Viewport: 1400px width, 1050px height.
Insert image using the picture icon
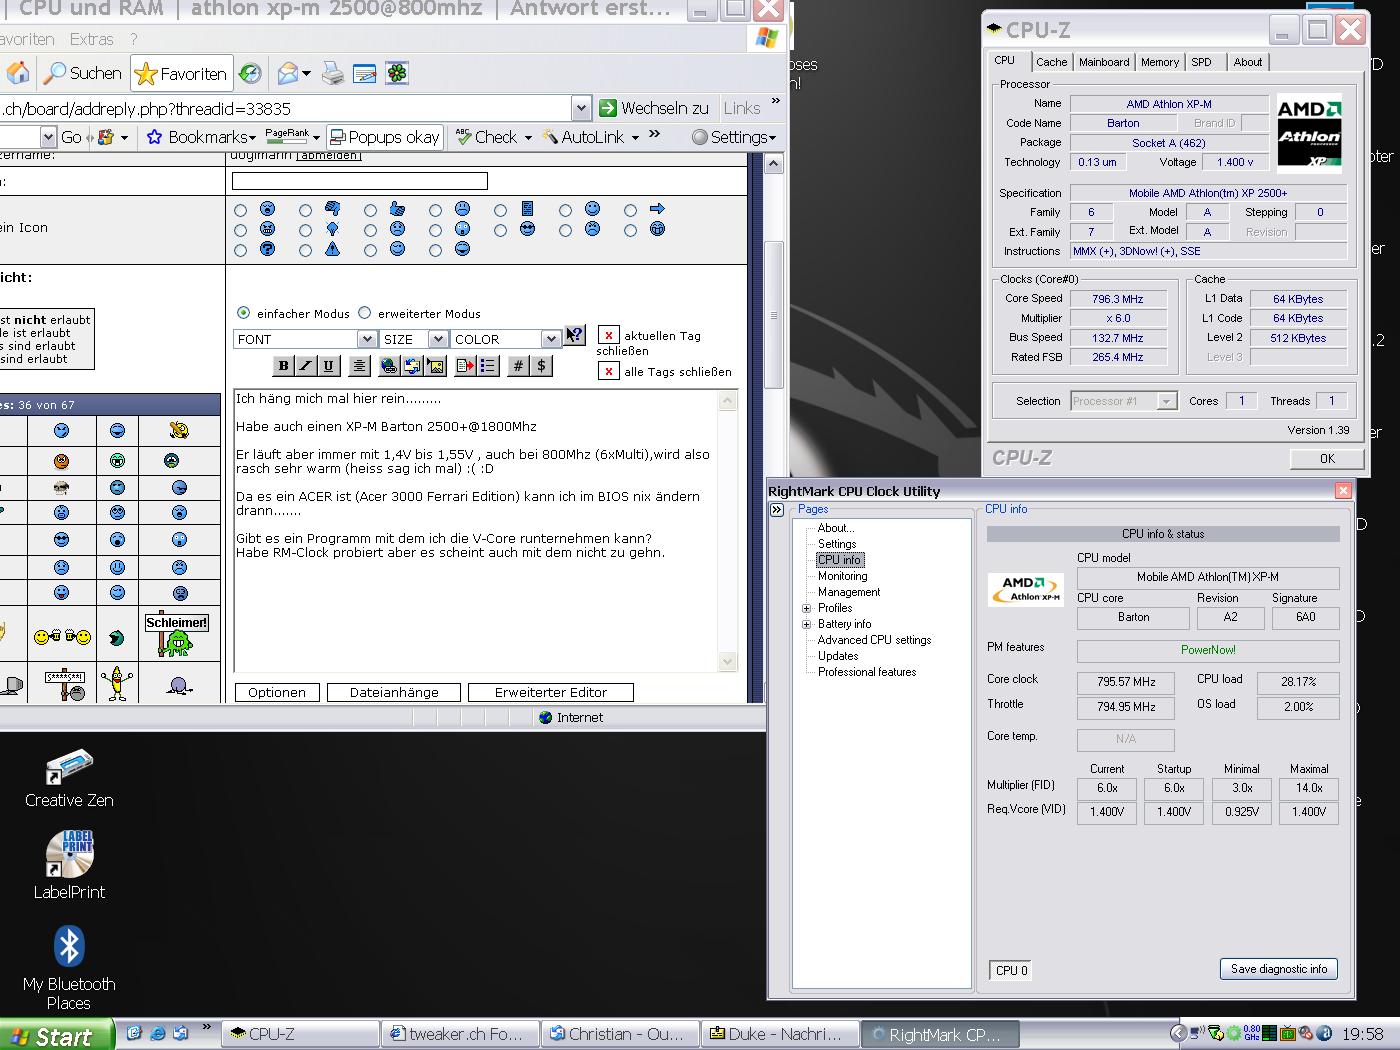point(436,366)
